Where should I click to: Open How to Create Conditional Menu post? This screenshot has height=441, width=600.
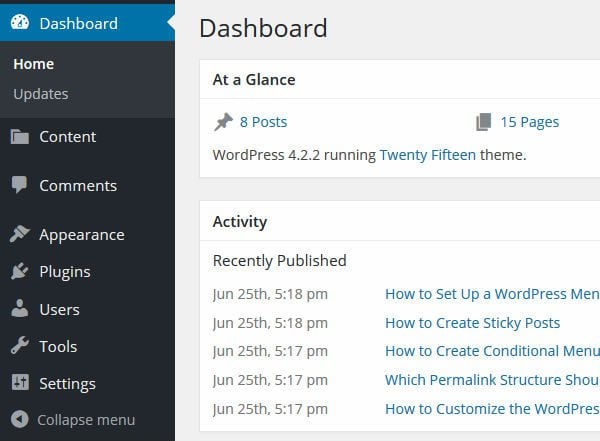pyautogui.click(x=491, y=351)
